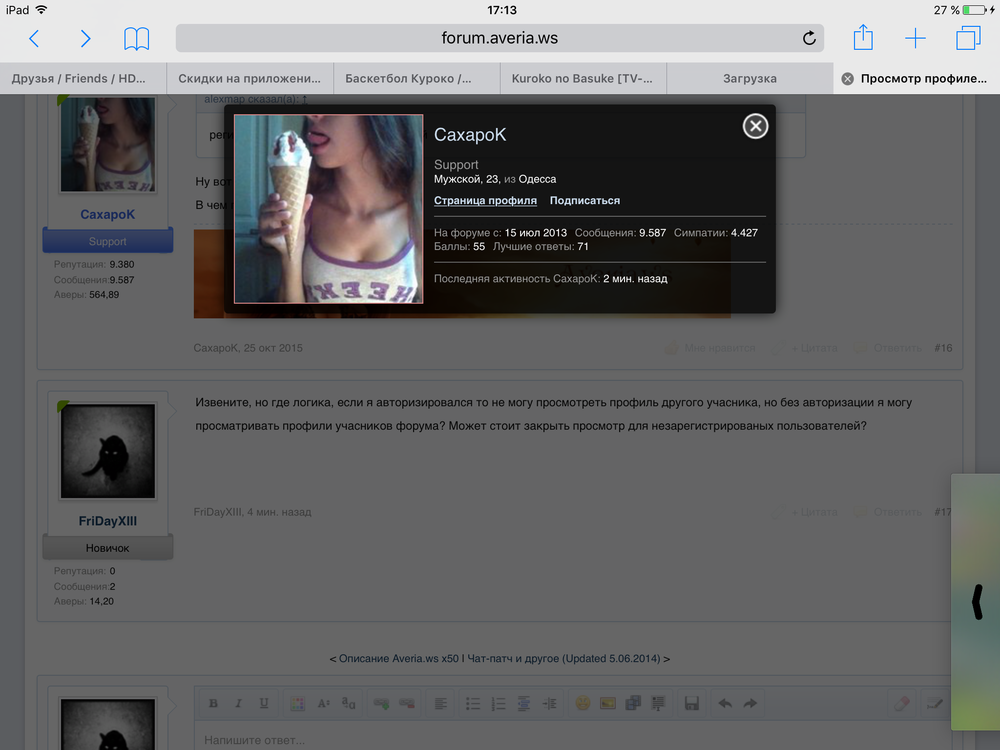The image size is (1000, 750).
Task: Open the Safari share sheet icon
Action: (863, 38)
